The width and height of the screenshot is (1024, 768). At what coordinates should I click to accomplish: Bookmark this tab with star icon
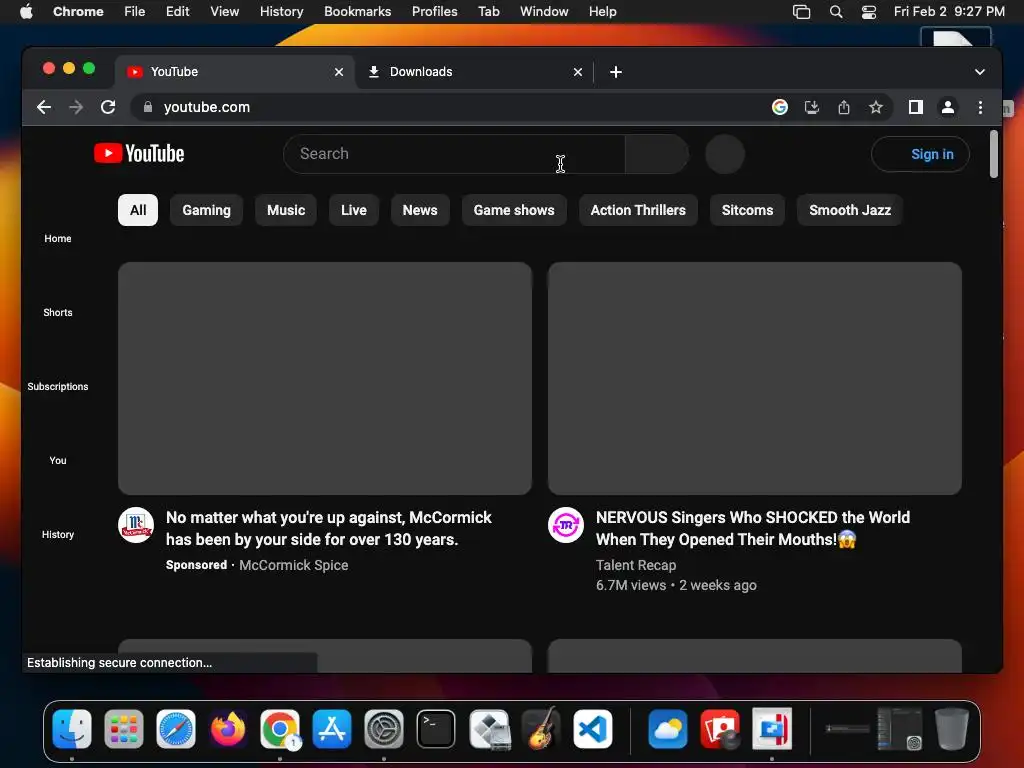876,107
